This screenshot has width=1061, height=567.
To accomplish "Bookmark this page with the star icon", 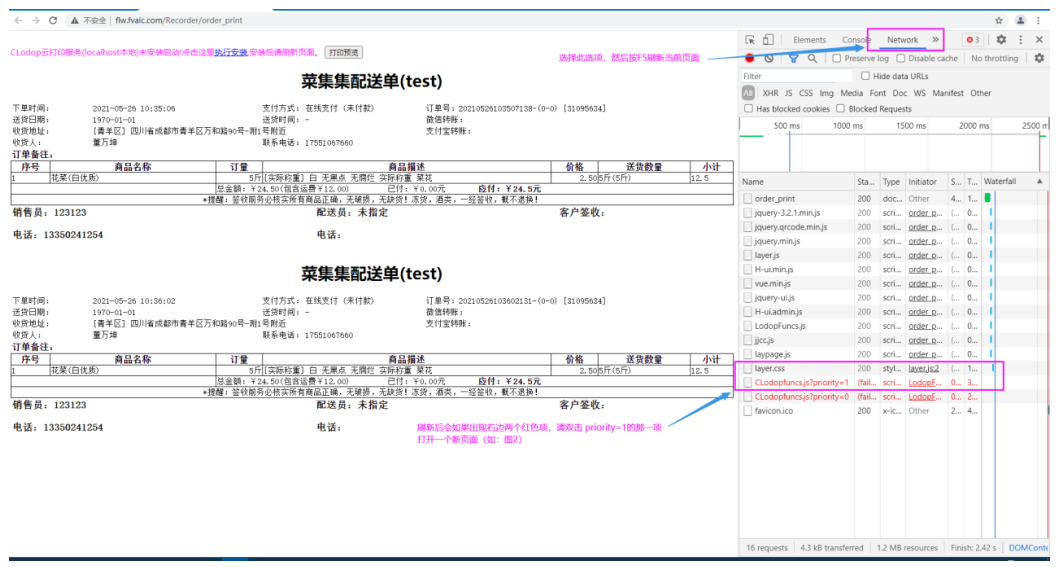I will (998, 20).
